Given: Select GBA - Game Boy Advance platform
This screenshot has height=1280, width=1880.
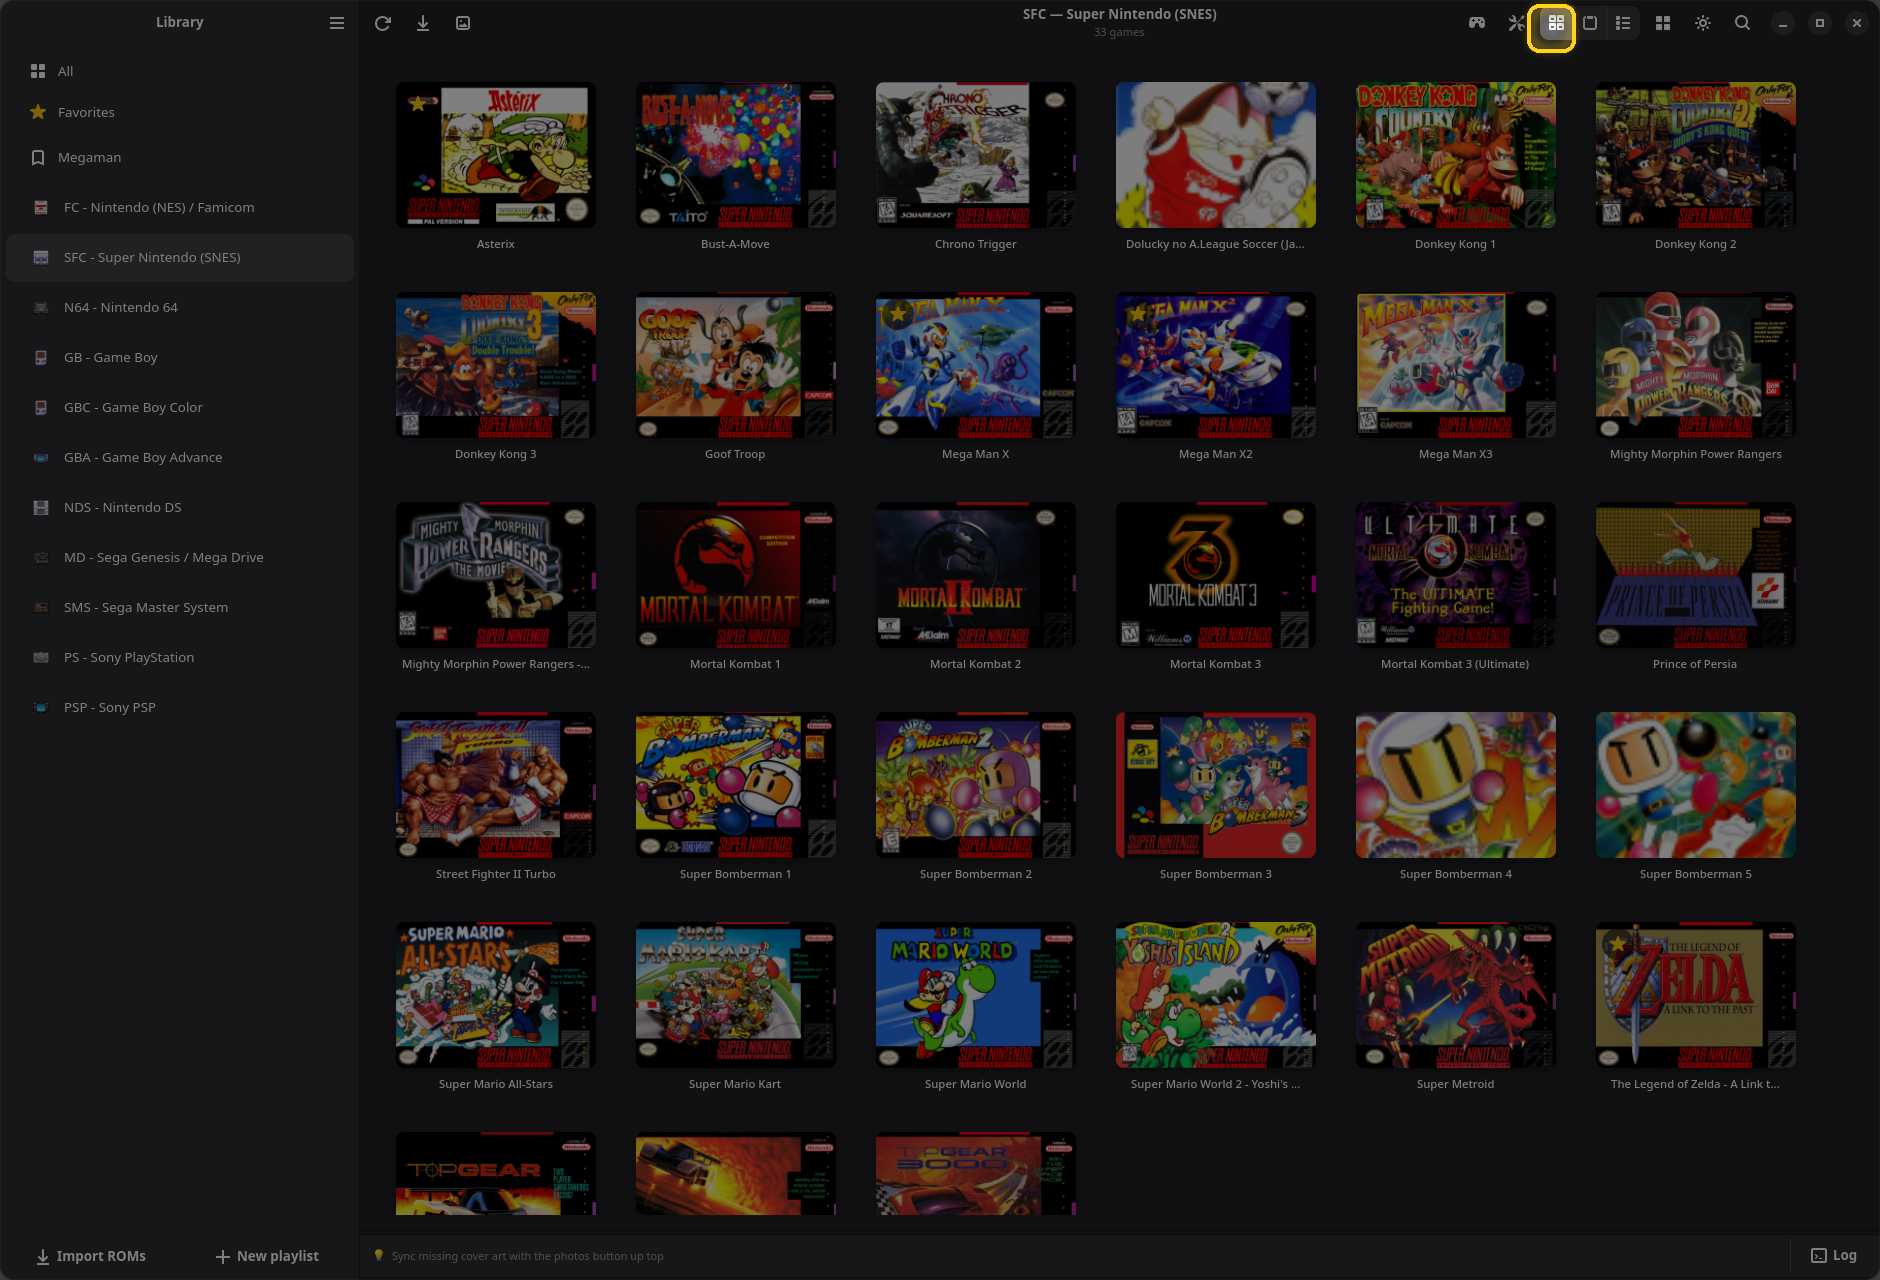Looking at the screenshot, I should point(180,457).
